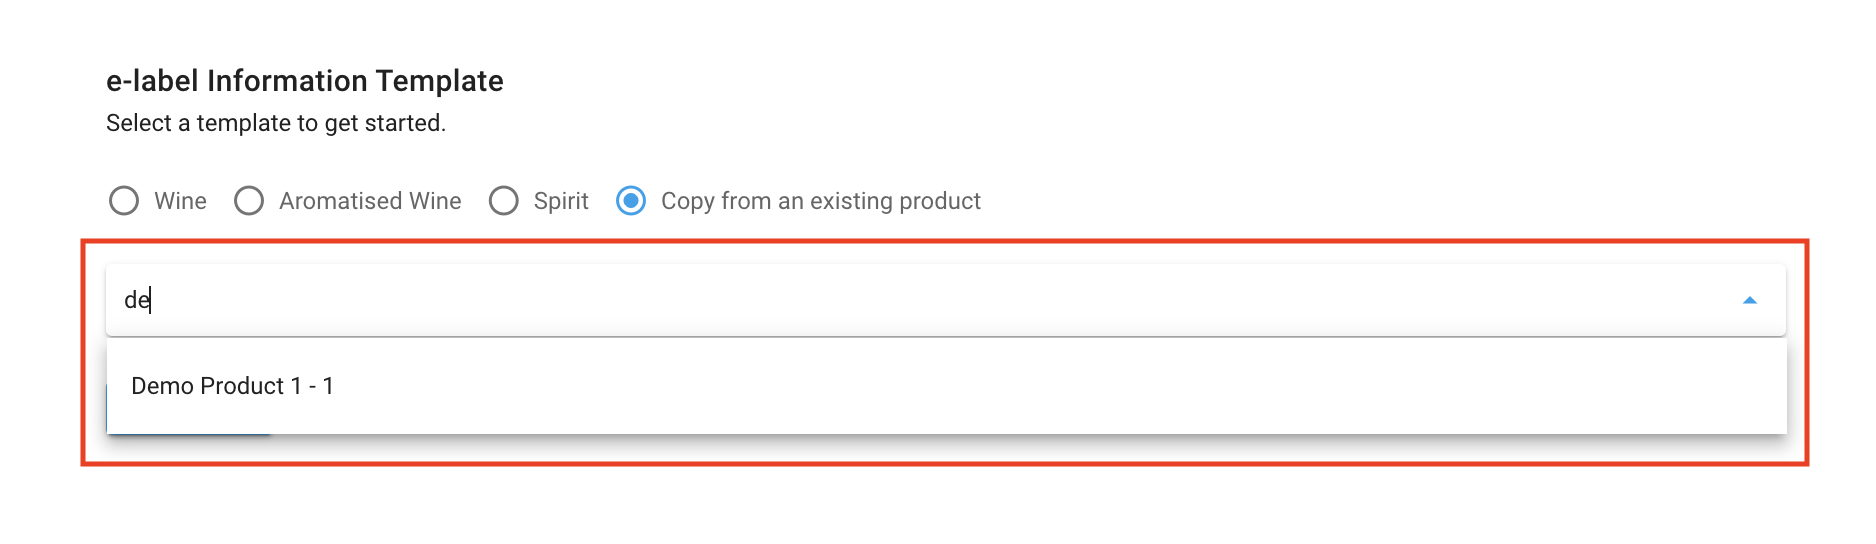The image size is (1876, 544).
Task: Pick the Spirit radio button
Action: pos(504,201)
